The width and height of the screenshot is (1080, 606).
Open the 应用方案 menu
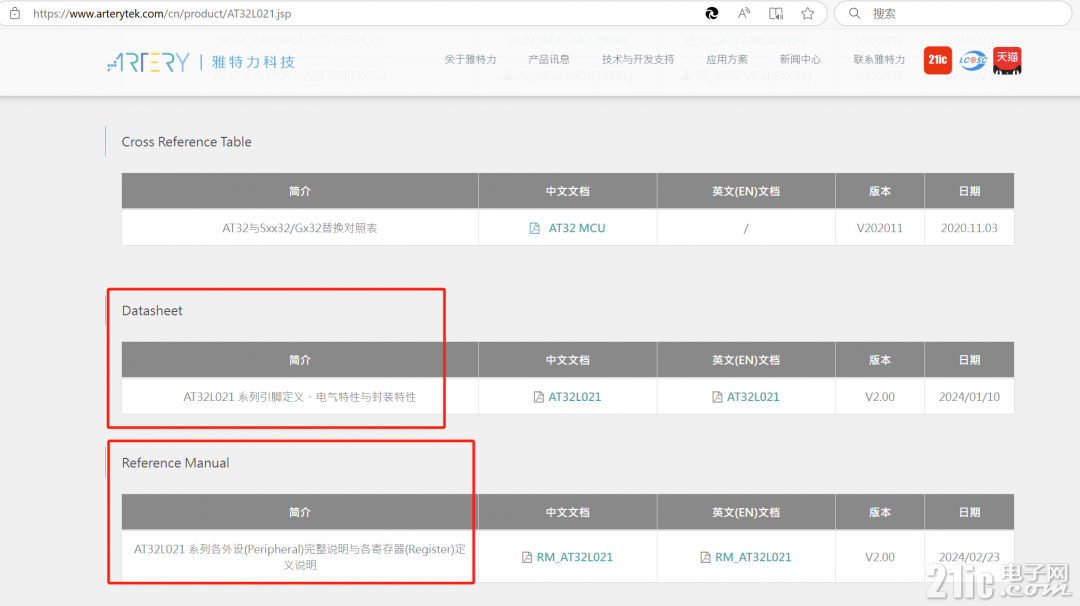point(727,59)
